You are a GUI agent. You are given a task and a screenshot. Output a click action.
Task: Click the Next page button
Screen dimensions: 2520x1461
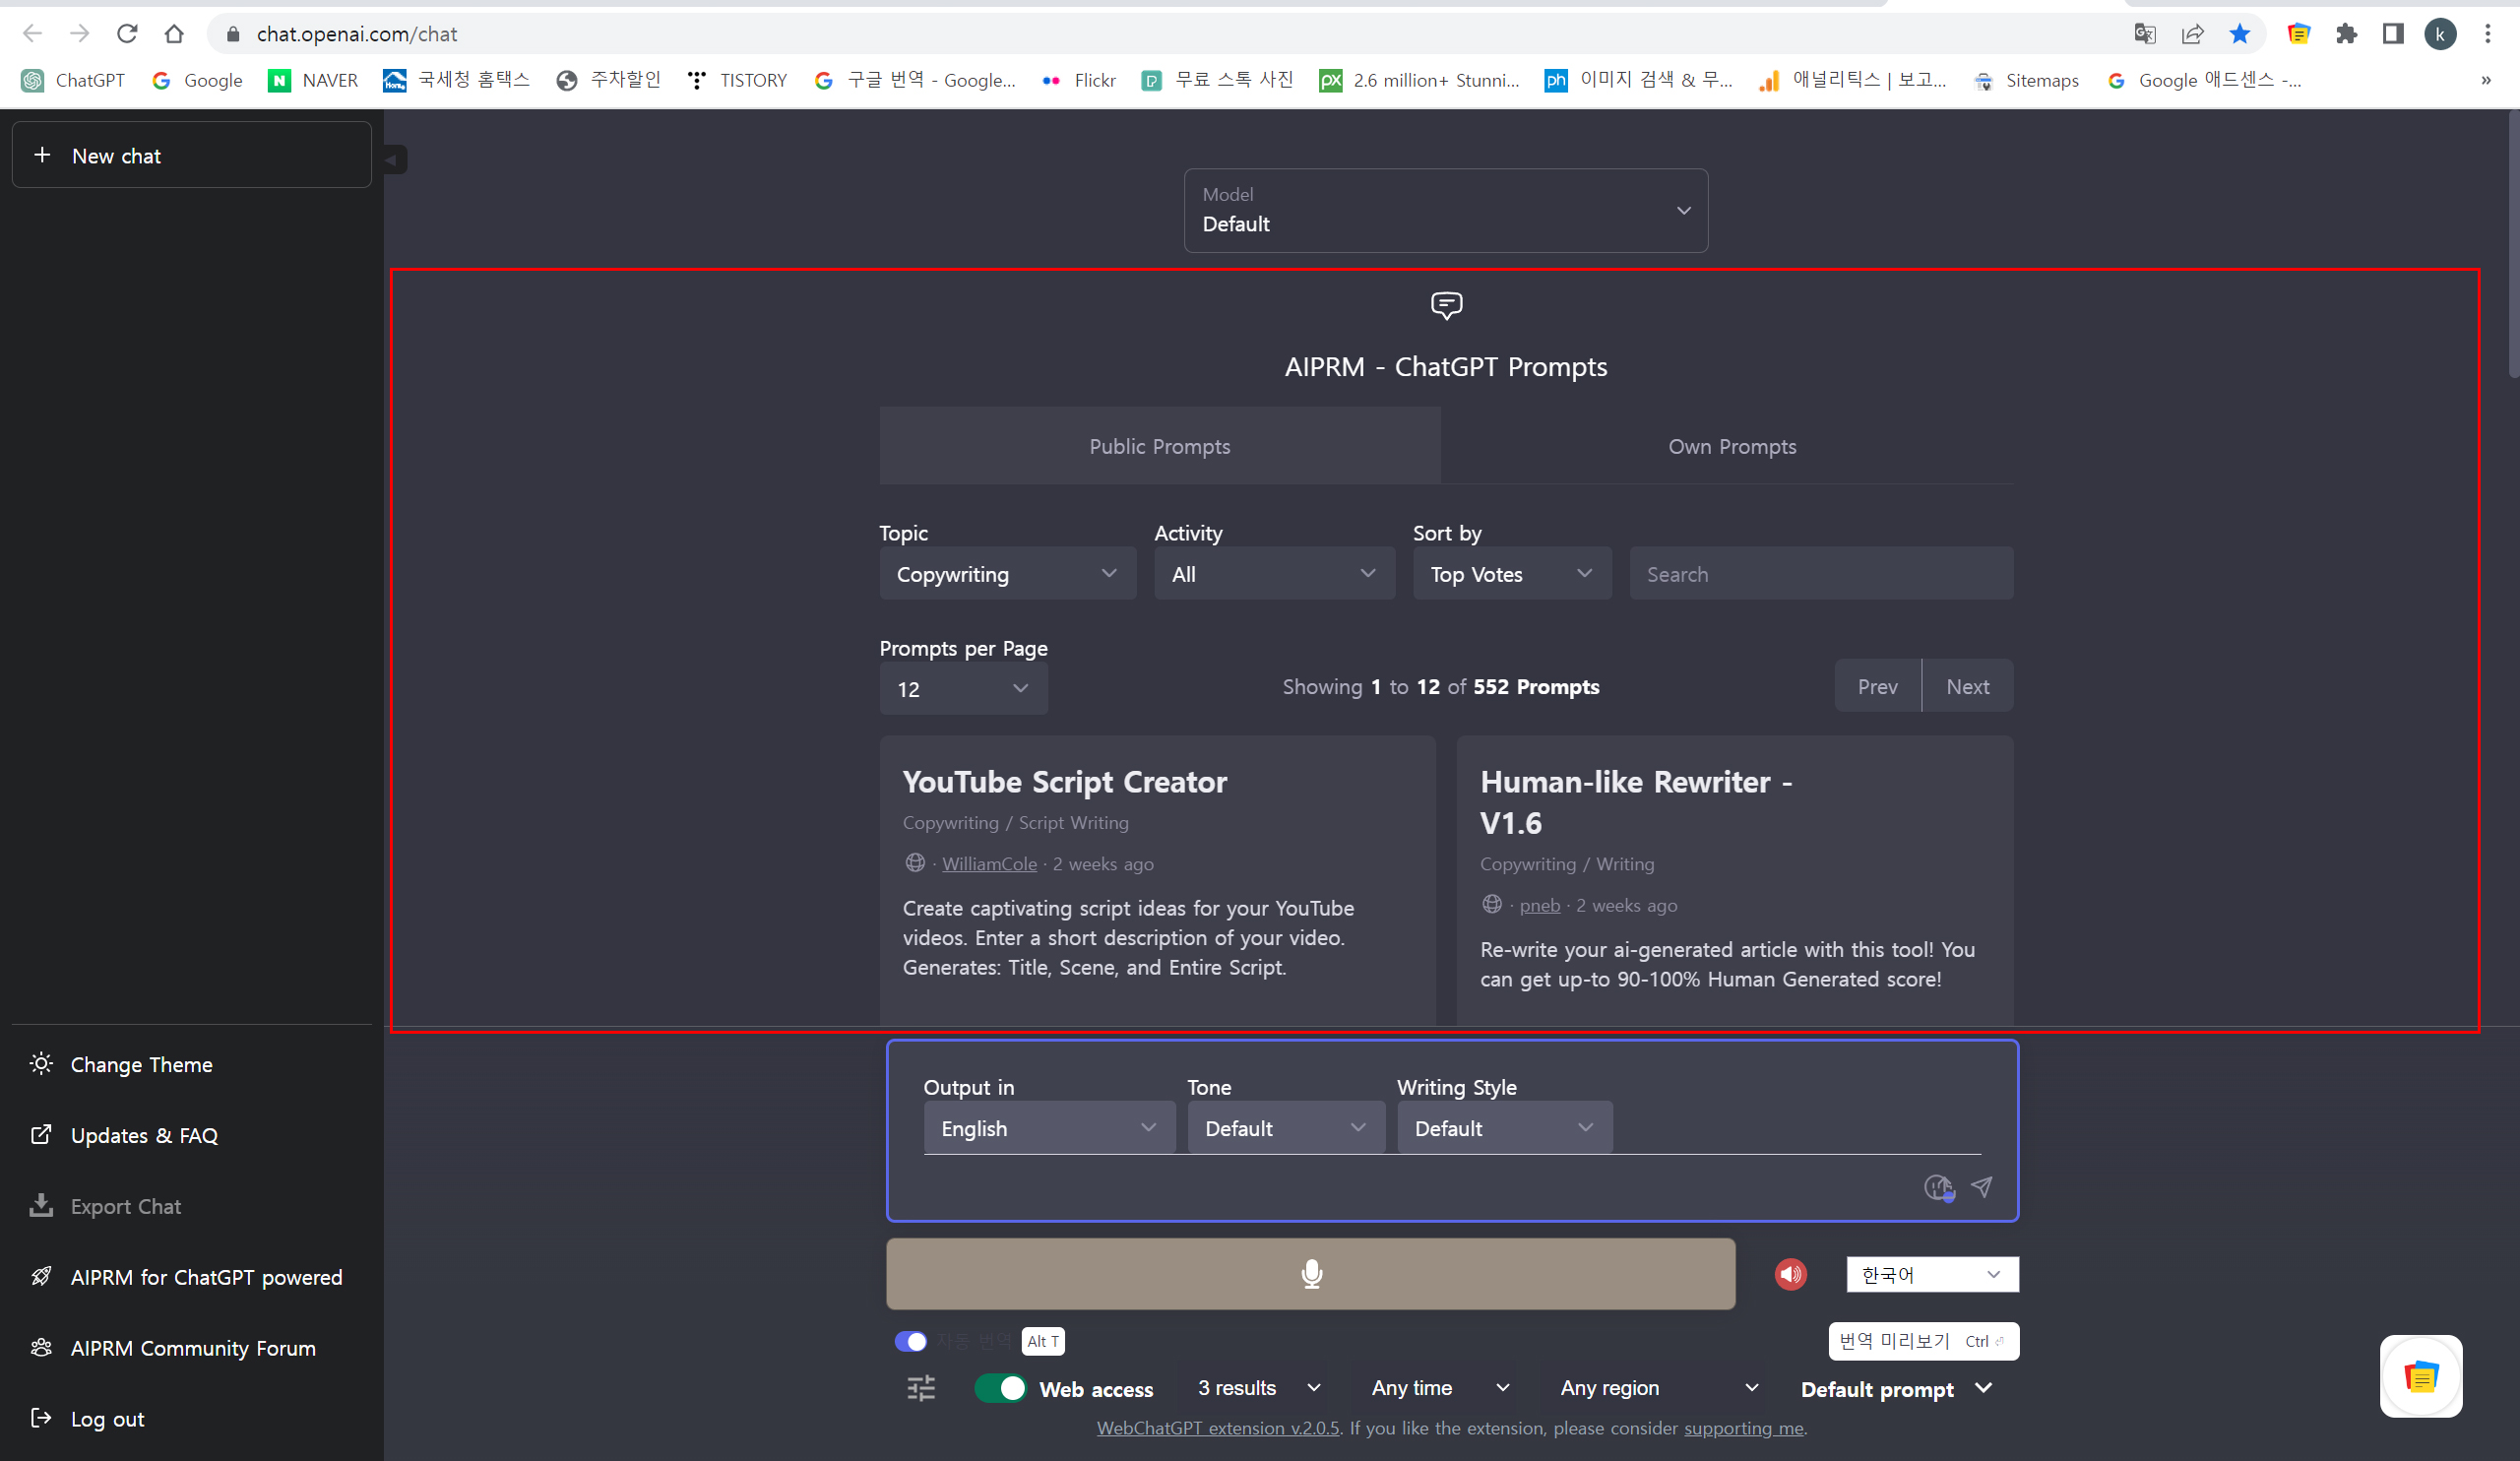click(1967, 686)
